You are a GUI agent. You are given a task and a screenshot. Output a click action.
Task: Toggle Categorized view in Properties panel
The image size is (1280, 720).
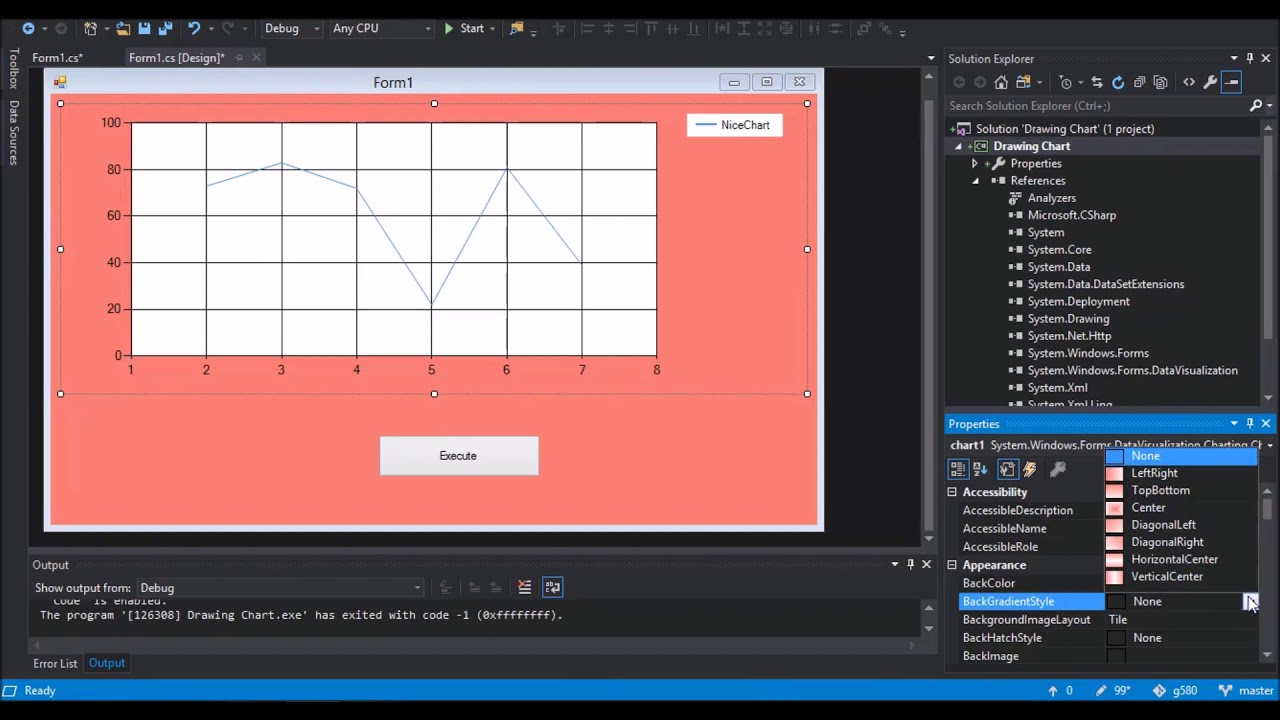(x=958, y=469)
